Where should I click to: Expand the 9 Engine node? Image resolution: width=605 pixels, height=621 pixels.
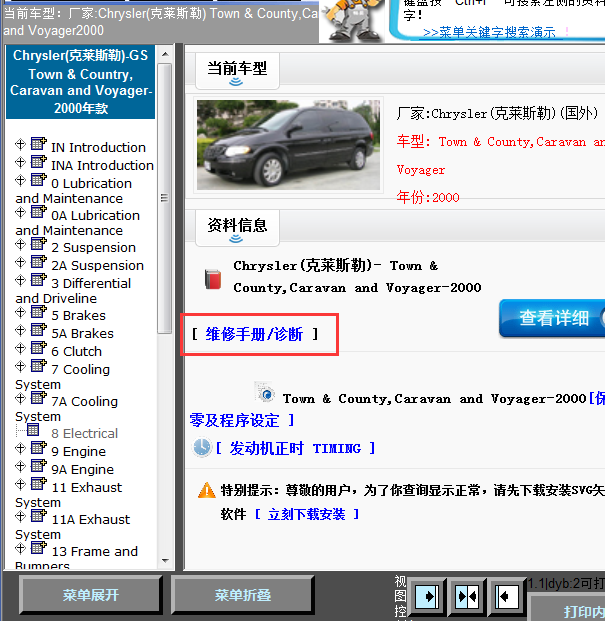point(20,448)
